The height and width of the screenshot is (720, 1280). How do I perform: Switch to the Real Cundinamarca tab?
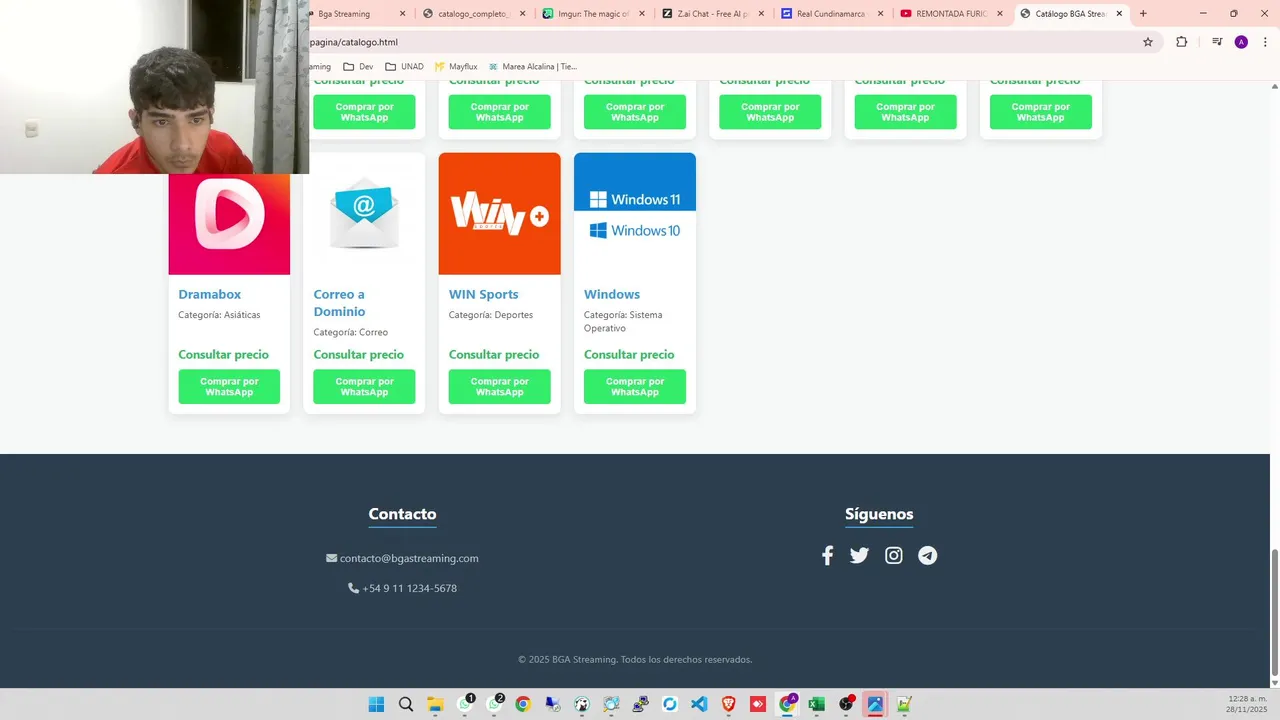831,14
